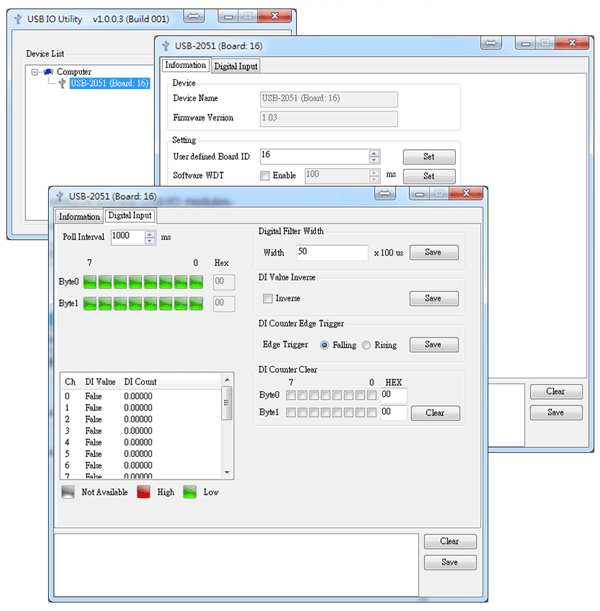Increase Poll Interval with up arrow
The image size is (600, 611).
tap(150, 234)
